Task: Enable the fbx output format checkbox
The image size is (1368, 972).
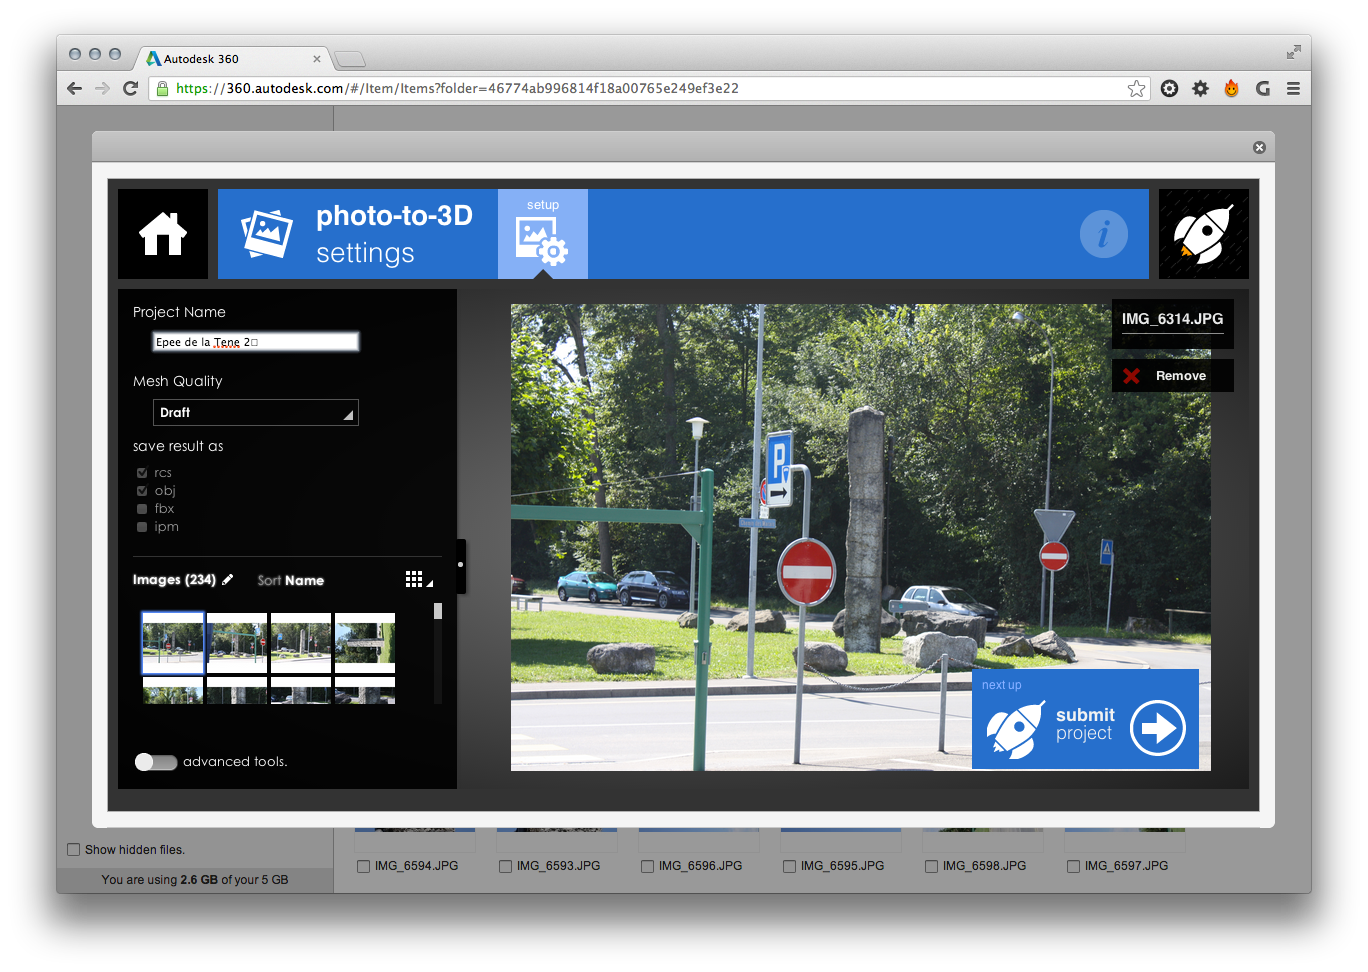Action: point(142,509)
